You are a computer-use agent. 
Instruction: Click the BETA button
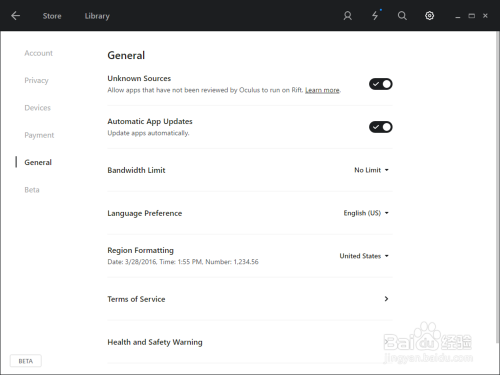tap(26, 361)
